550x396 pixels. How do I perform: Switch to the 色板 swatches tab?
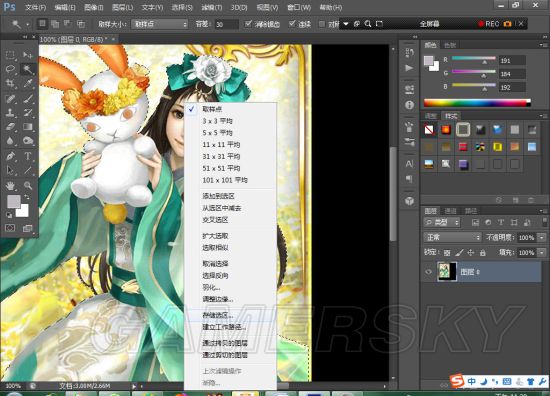(450, 45)
